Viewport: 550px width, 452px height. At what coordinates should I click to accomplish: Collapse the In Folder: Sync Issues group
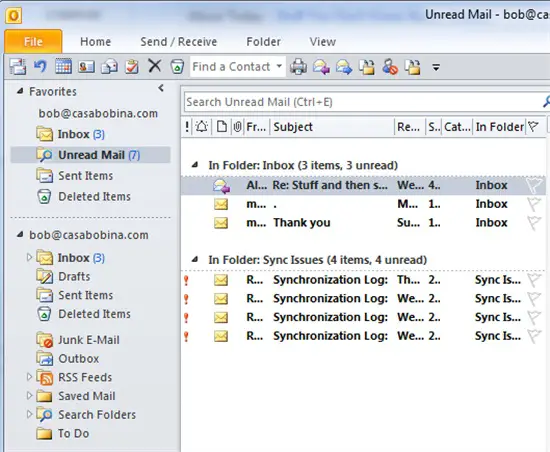point(195,259)
